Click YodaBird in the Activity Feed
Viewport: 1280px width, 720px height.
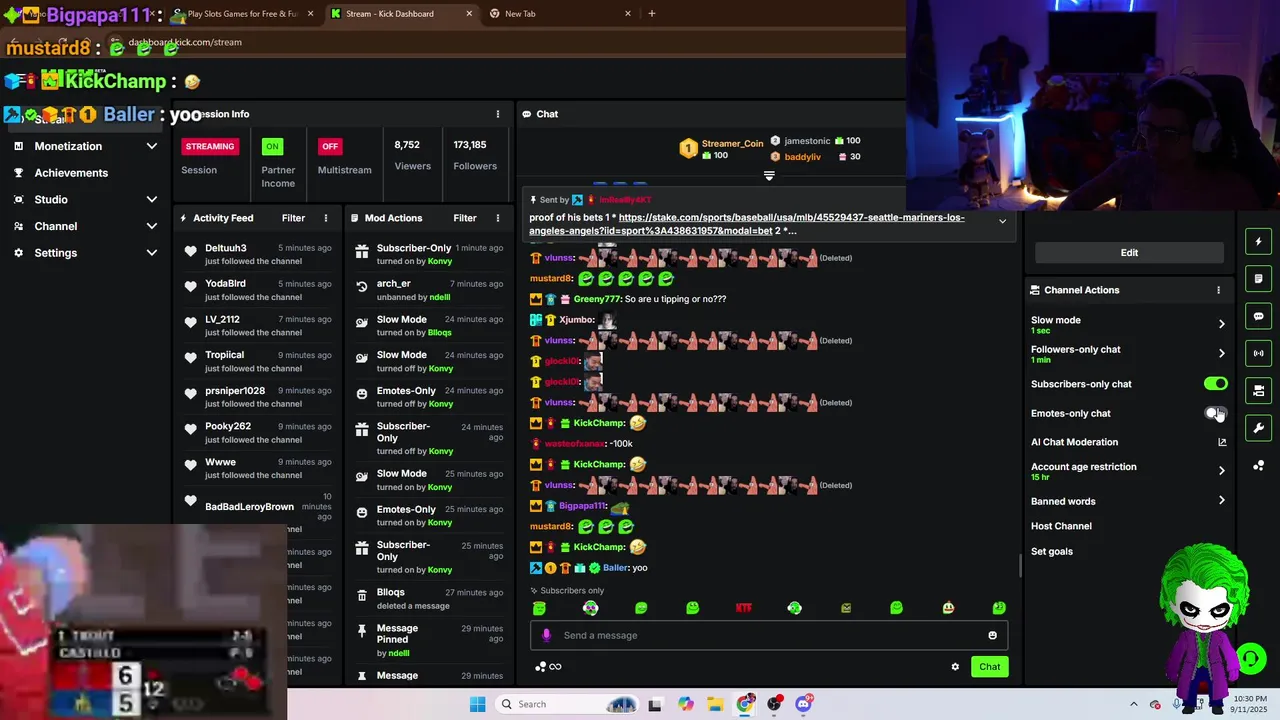(225, 284)
